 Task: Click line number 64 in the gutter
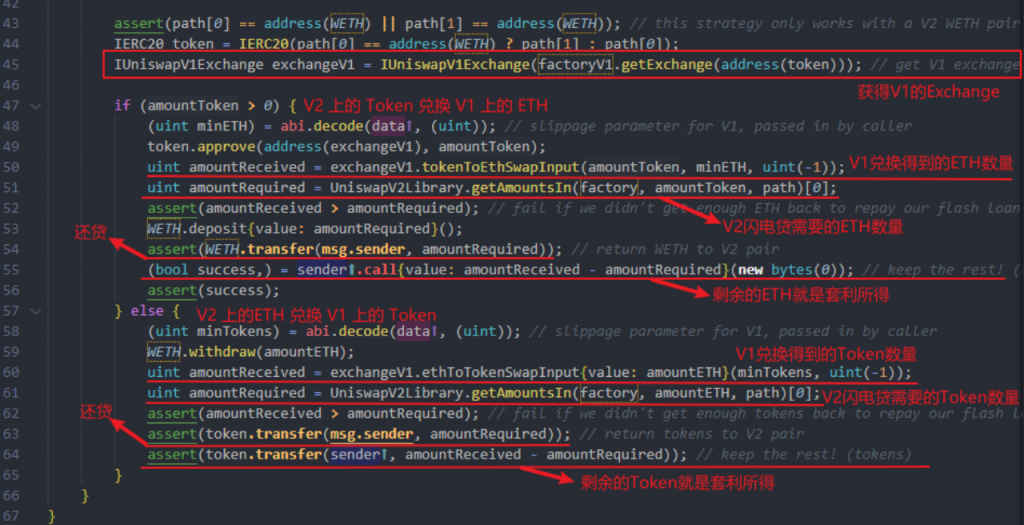tap(11, 454)
